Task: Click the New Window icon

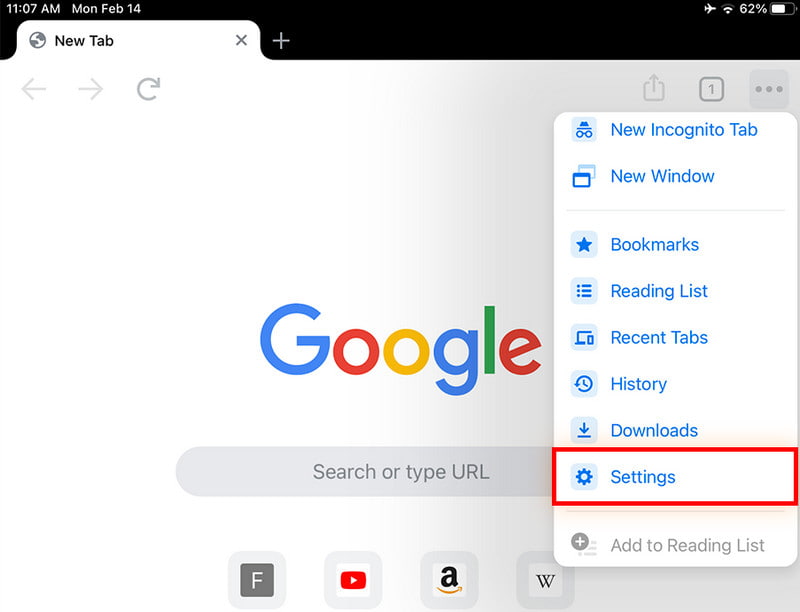Action: coord(584,176)
